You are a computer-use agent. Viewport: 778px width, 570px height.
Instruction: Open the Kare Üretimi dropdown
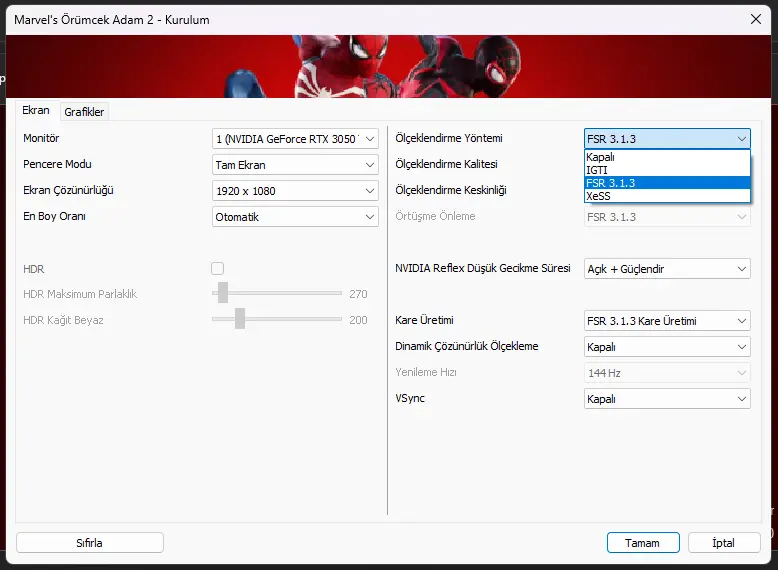coord(667,321)
